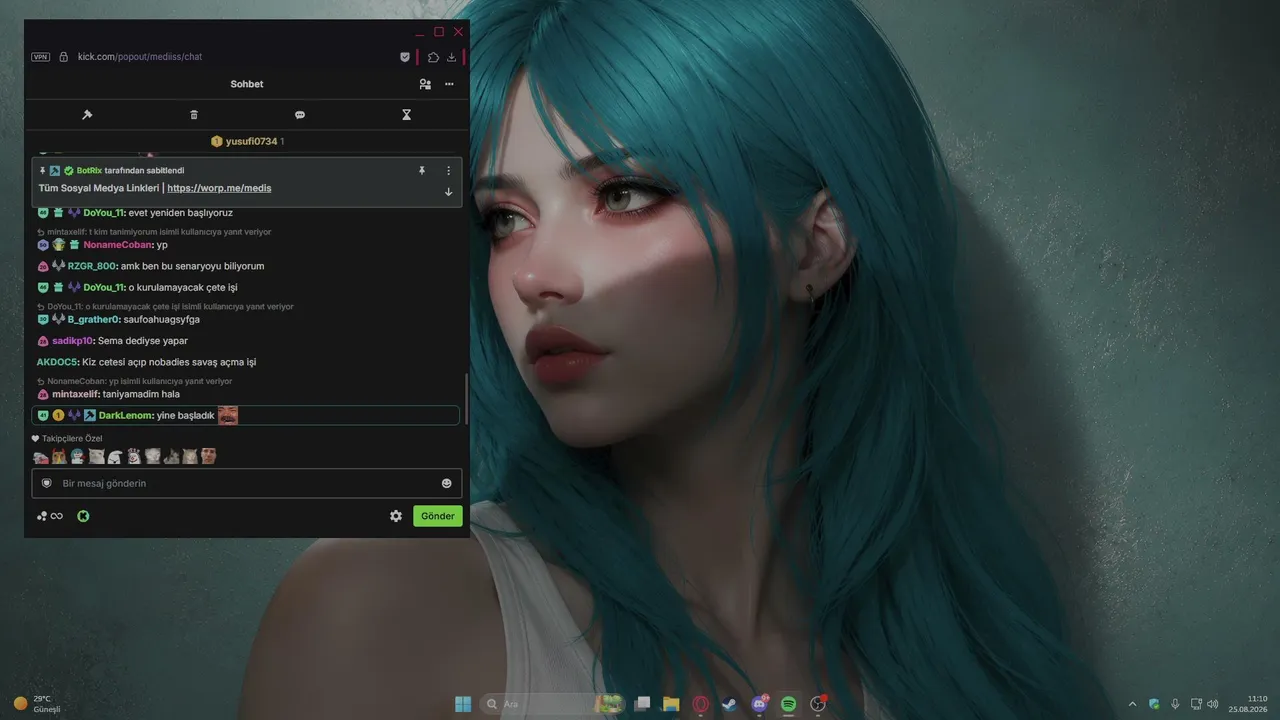Viewport: 1280px width, 720px height.
Task: Click the green Kick logo icon
Action: [84, 516]
